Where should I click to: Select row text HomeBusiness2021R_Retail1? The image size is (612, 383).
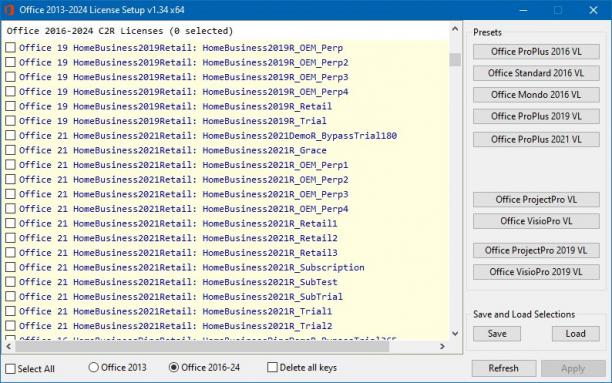tap(270, 223)
